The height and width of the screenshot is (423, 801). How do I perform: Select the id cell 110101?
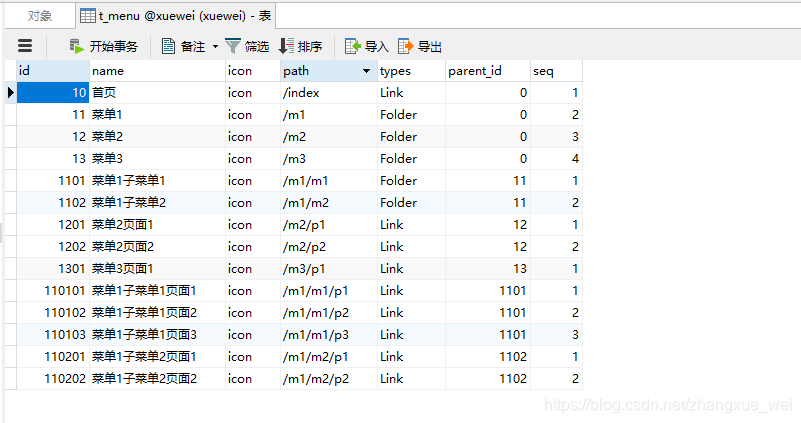point(53,290)
